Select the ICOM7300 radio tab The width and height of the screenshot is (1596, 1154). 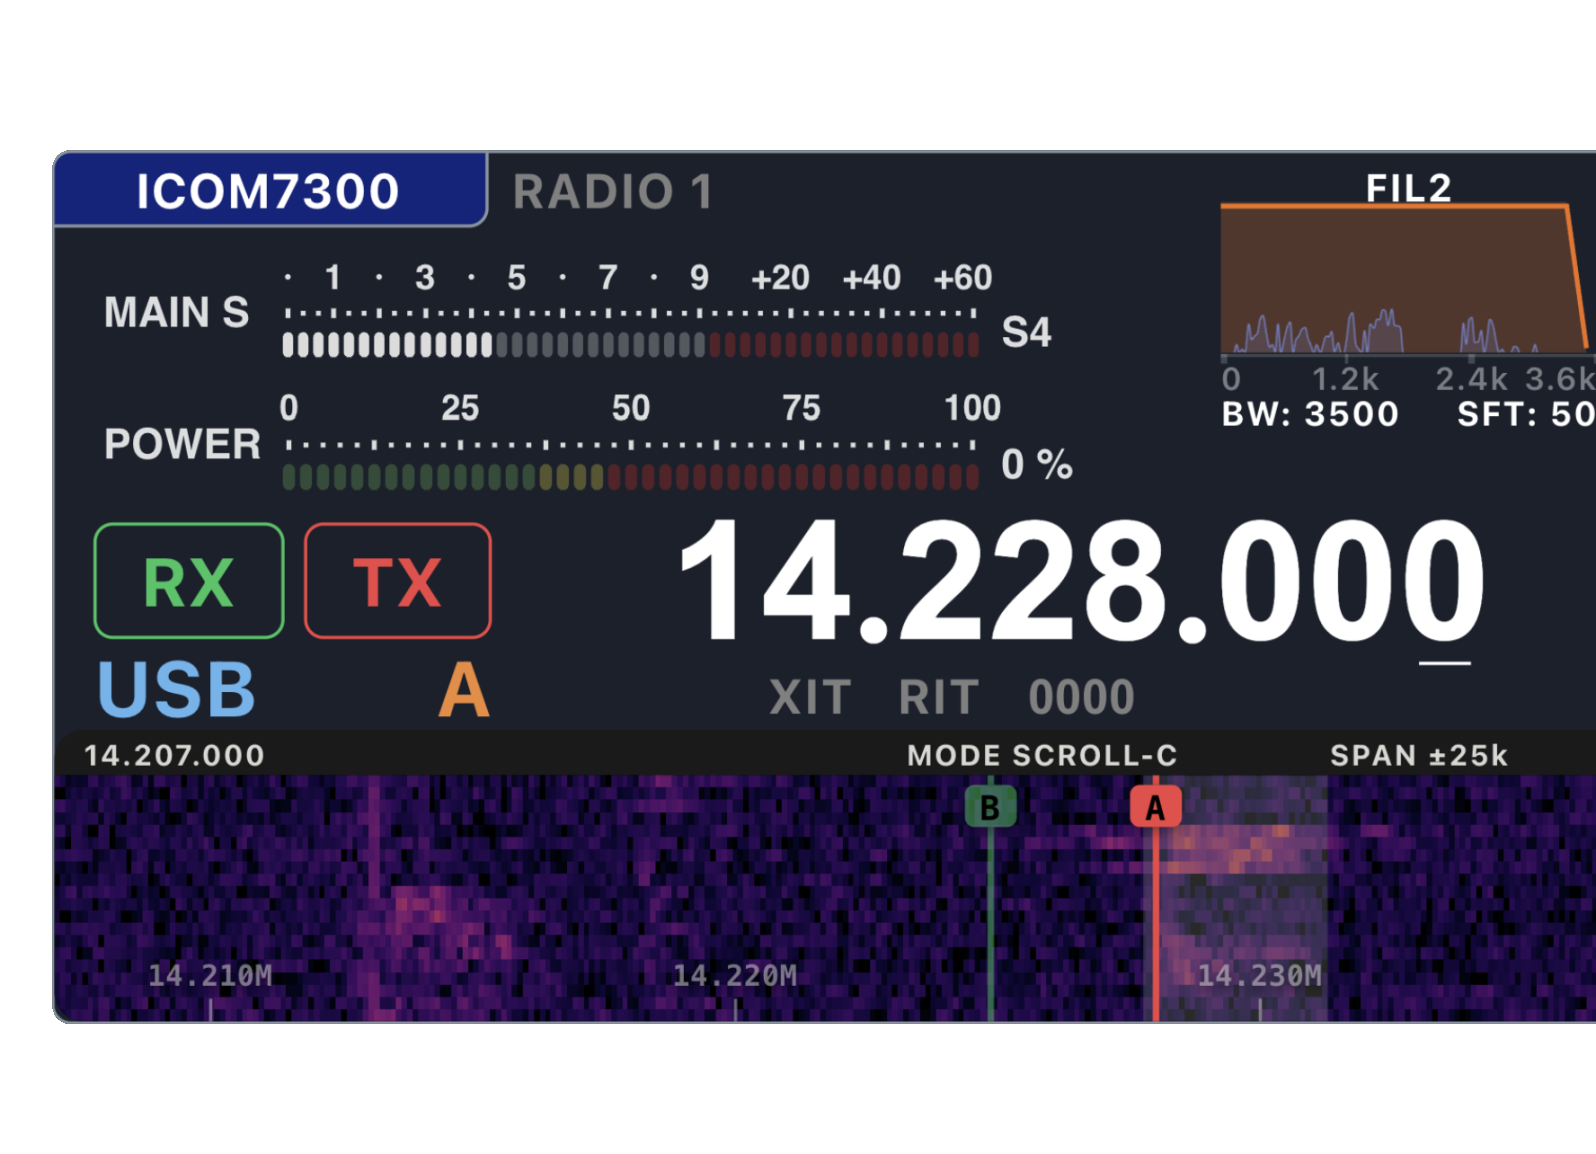[269, 190]
